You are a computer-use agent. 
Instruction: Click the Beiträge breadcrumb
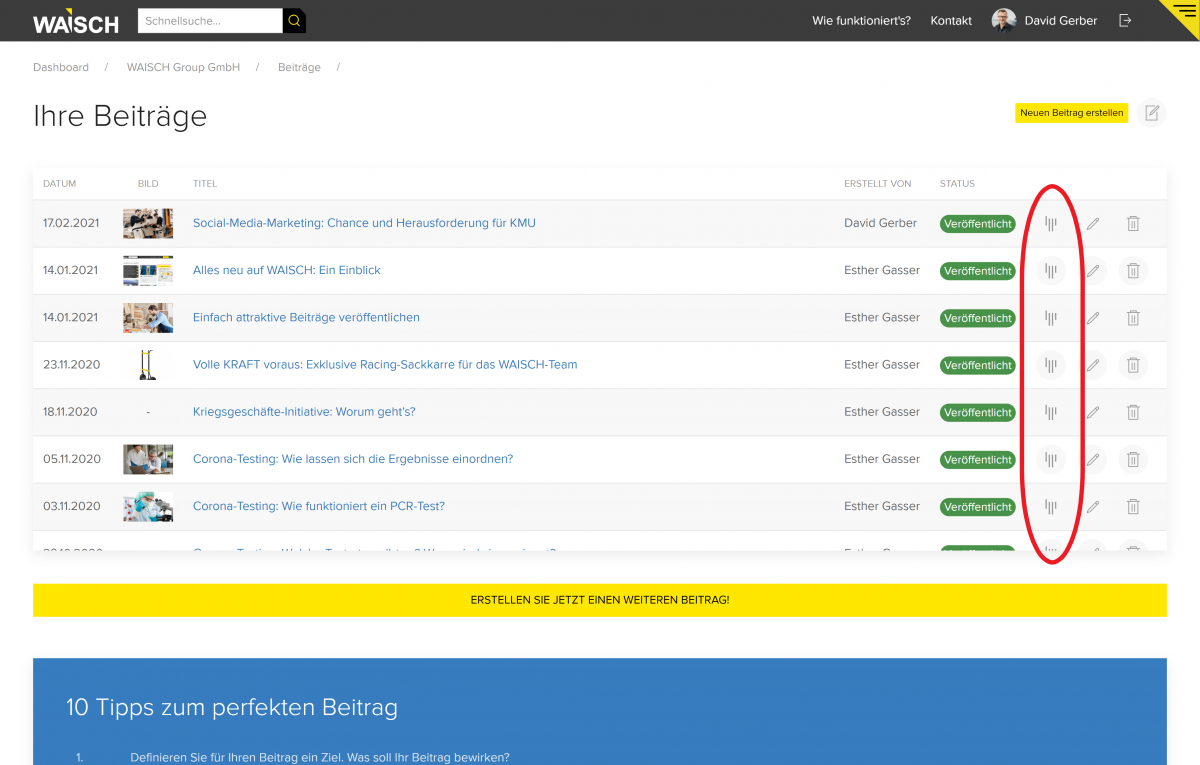(299, 67)
